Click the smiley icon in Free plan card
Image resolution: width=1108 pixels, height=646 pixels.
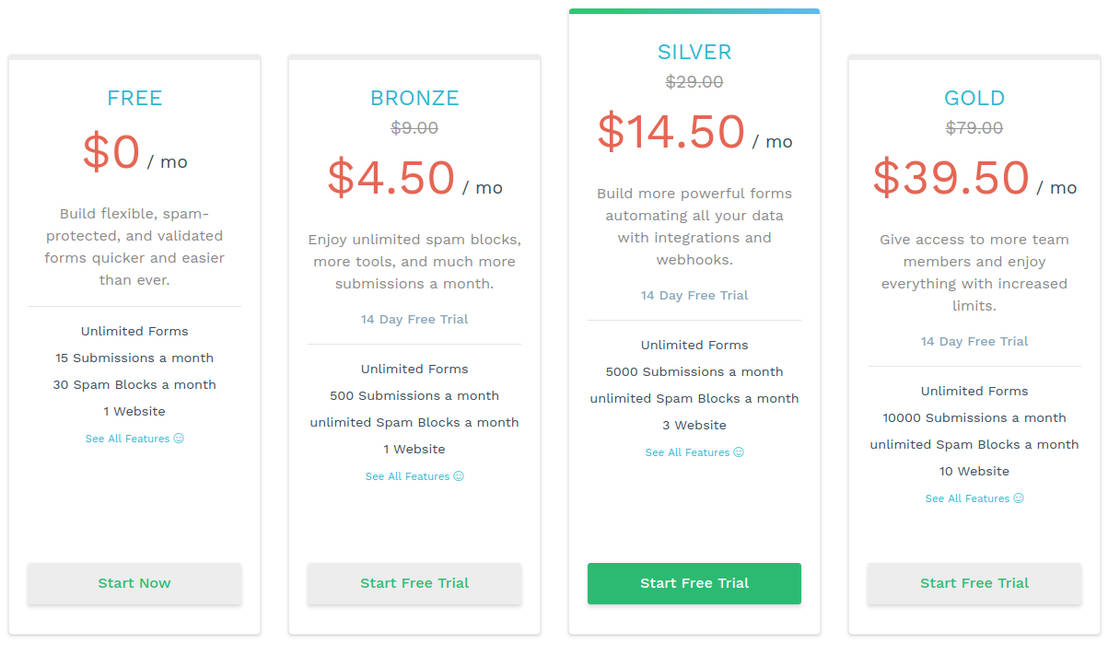pos(179,439)
